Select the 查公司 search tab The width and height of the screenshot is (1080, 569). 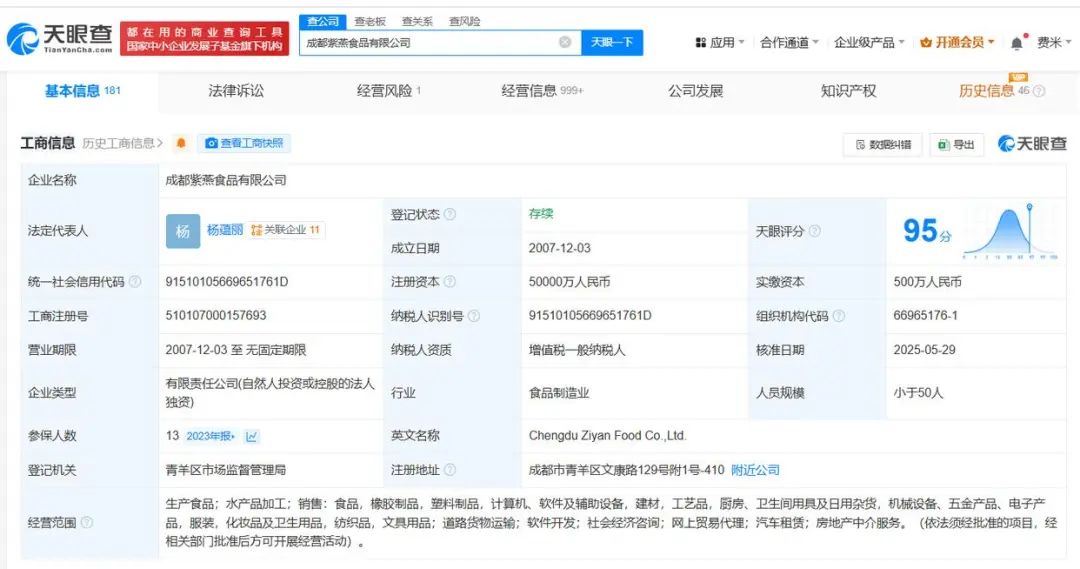323,21
